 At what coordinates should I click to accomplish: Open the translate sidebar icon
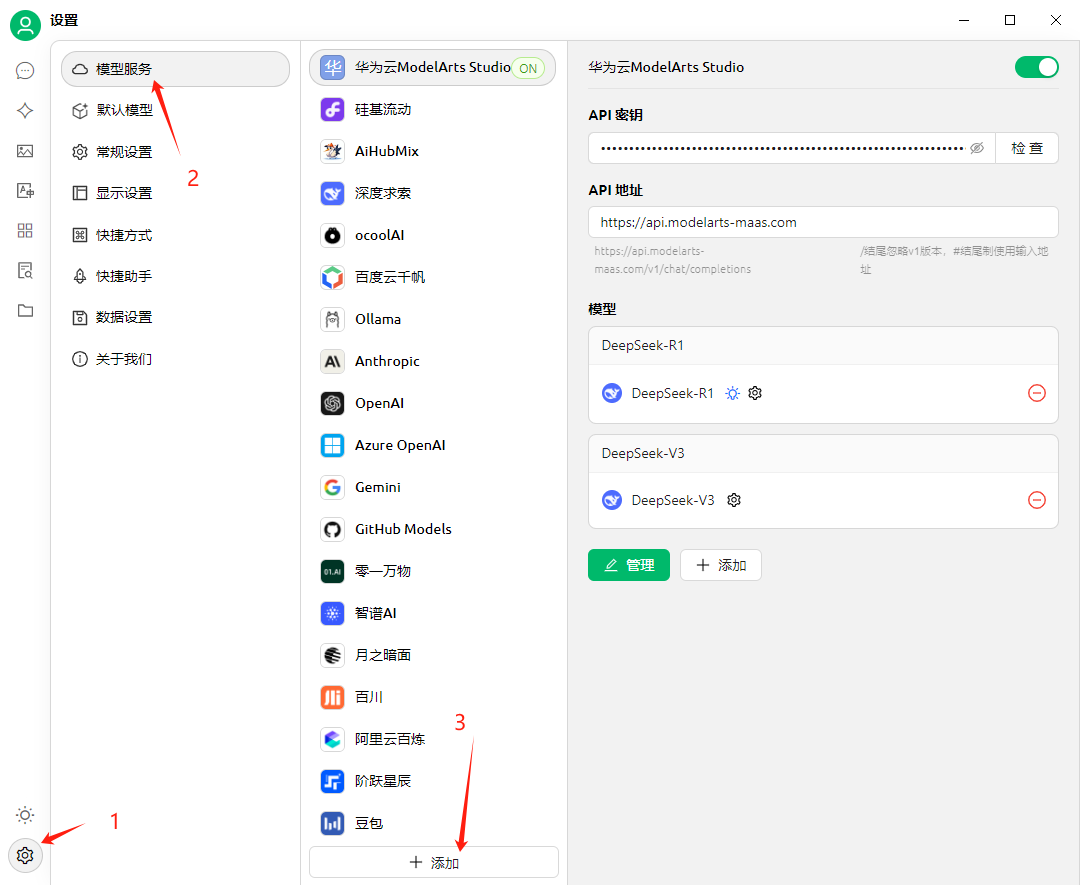pos(25,191)
